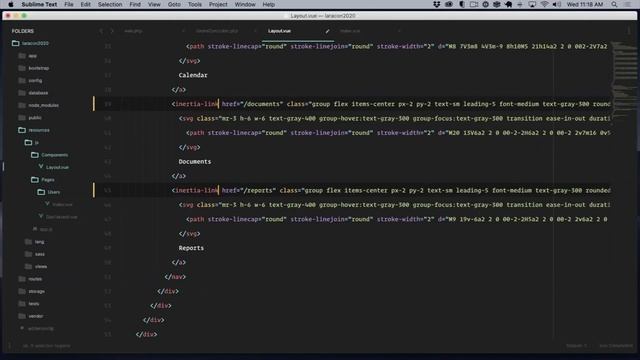Place cursor on the href="/reports" line
The width and height of the screenshot is (640, 360).
pyautogui.click(x=352, y=191)
